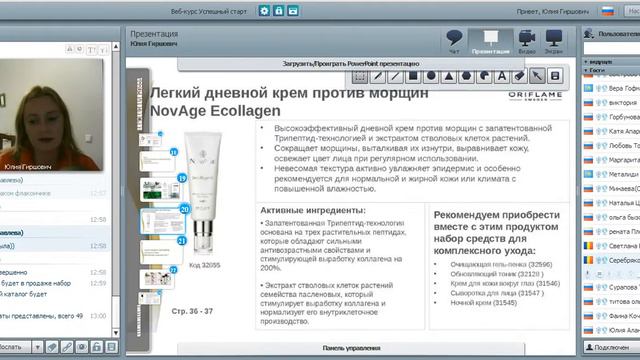Select user Фаина in the guests list

tap(611, 316)
